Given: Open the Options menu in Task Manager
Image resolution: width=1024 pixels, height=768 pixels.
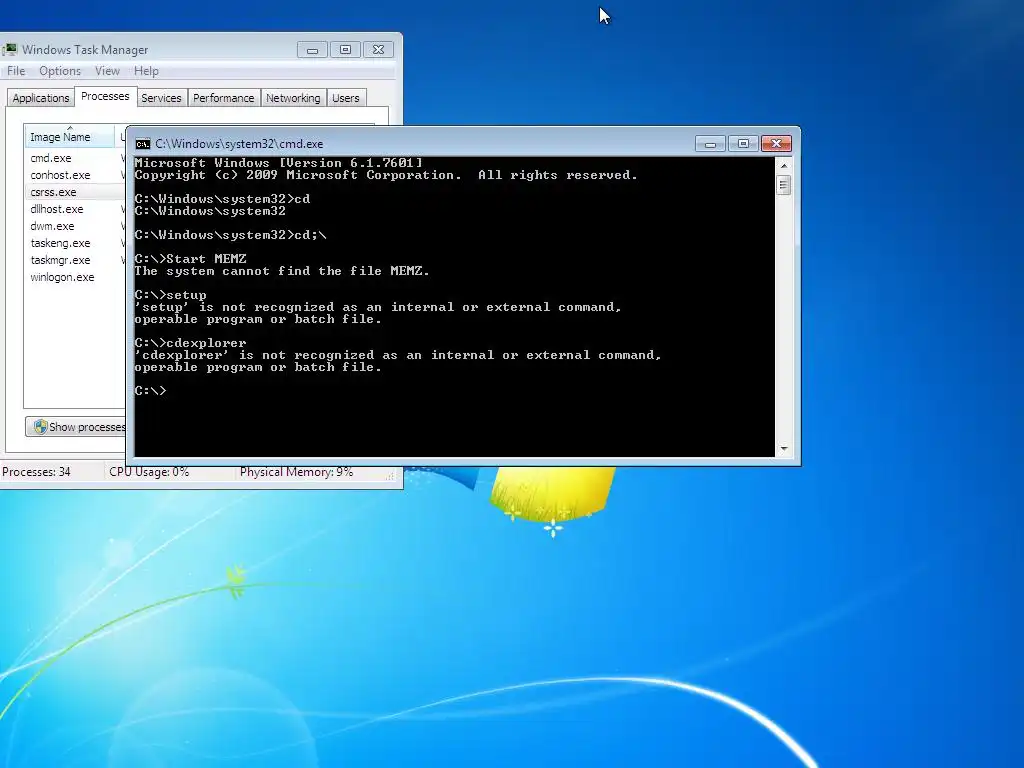Looking at the screenshot, I should (x=59, y=71).
